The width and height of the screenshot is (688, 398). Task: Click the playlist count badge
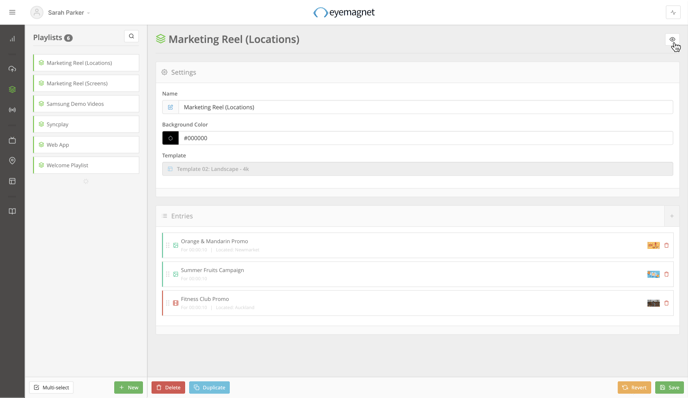tap(68, 38)
